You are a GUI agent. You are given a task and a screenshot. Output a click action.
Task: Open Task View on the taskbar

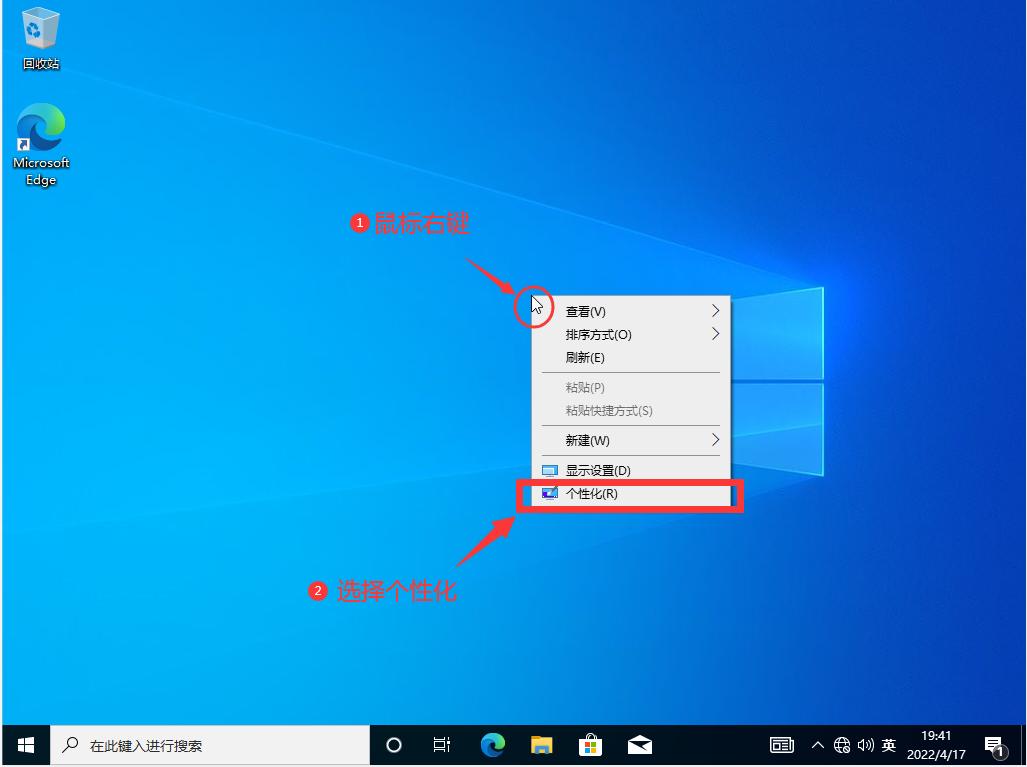[x=441, y=744]
